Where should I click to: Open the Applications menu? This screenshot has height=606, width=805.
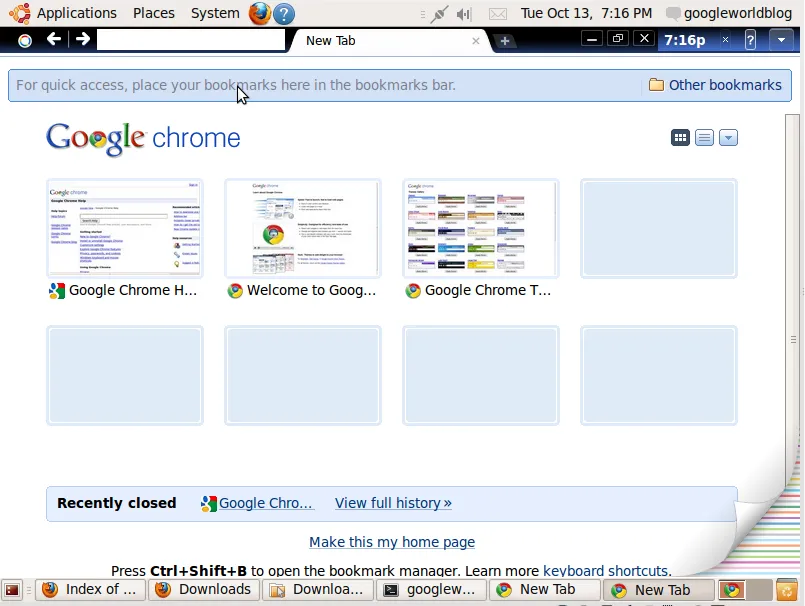(x=76, y=13)
